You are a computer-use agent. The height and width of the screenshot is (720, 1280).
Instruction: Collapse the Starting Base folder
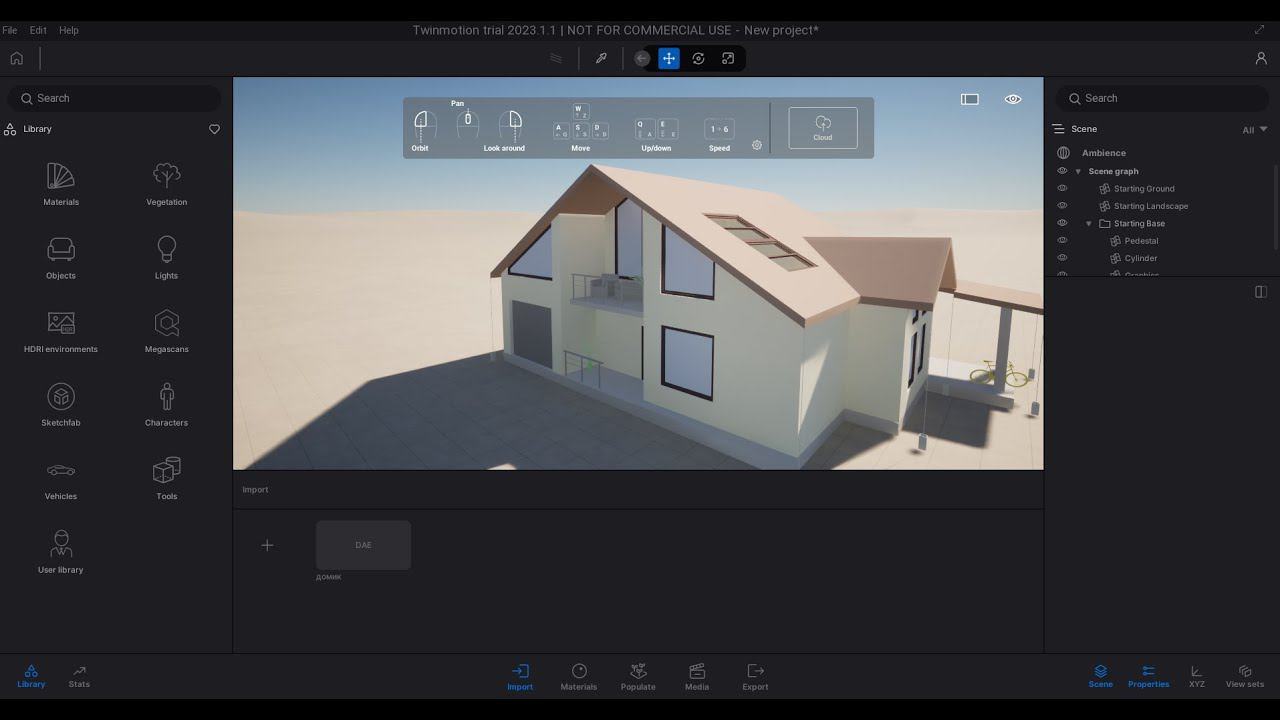1089,223
